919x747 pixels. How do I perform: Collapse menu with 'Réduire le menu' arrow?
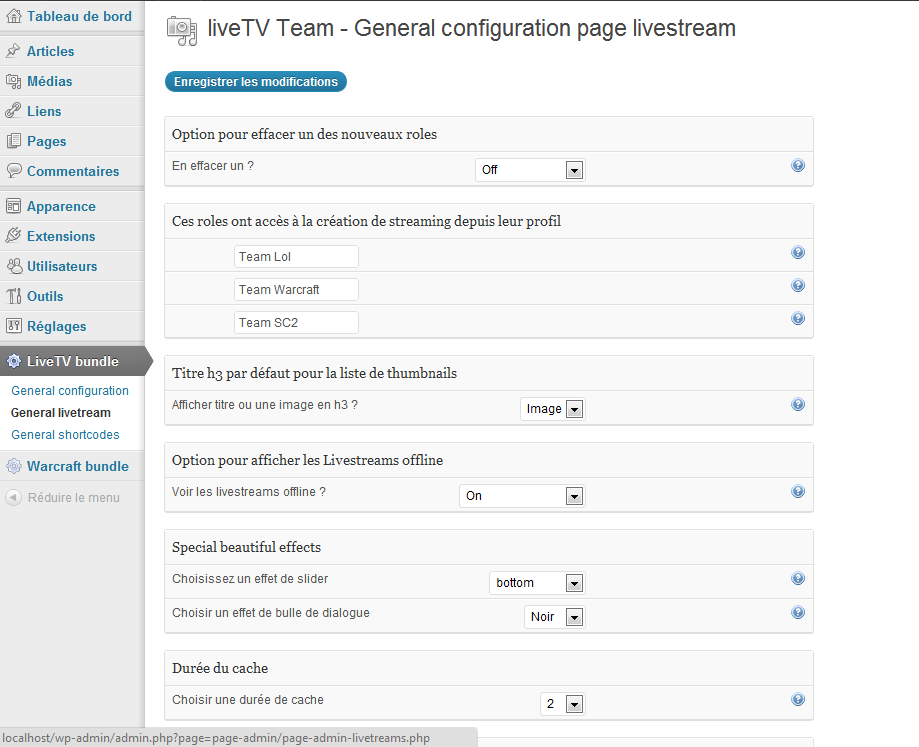click(x=13, y=497)
